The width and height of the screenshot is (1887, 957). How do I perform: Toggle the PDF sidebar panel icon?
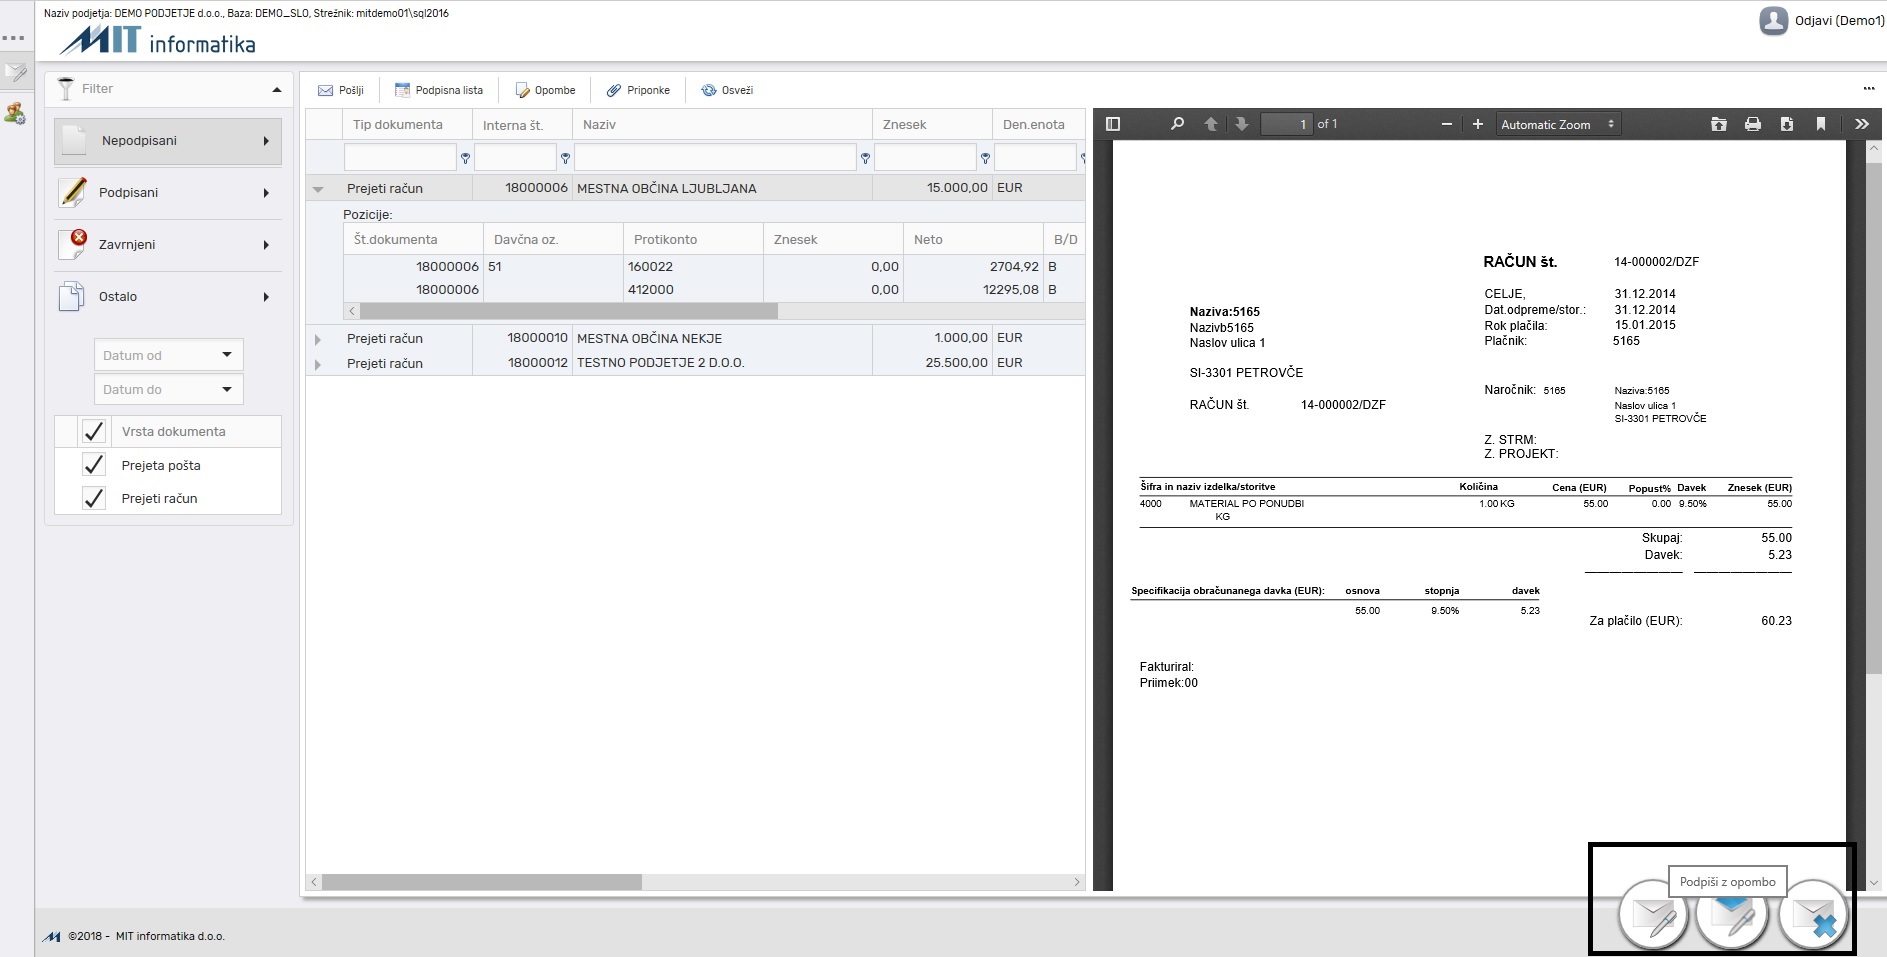pos(1112,124)
